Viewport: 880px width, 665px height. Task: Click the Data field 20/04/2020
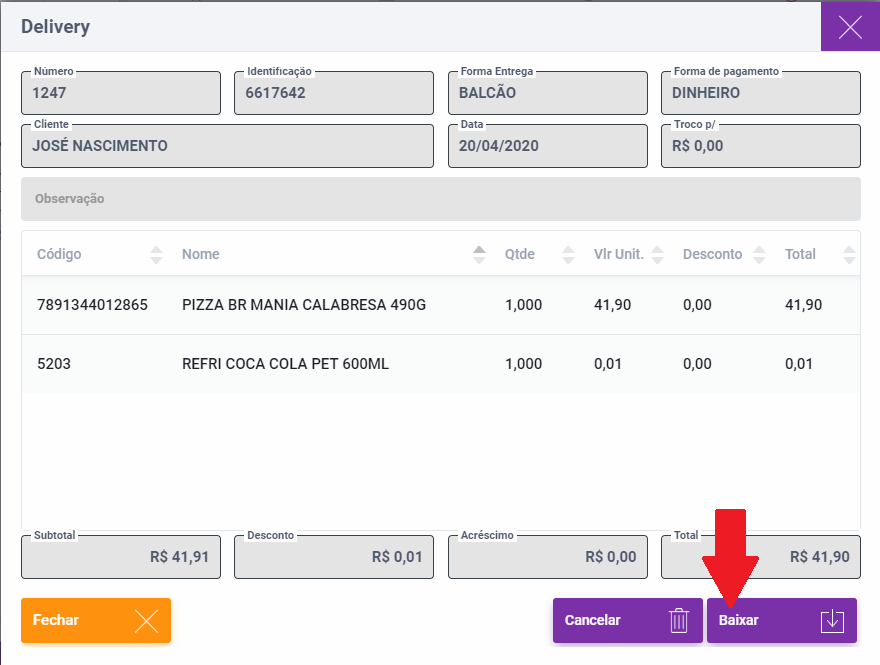click(x=547, y=146)
